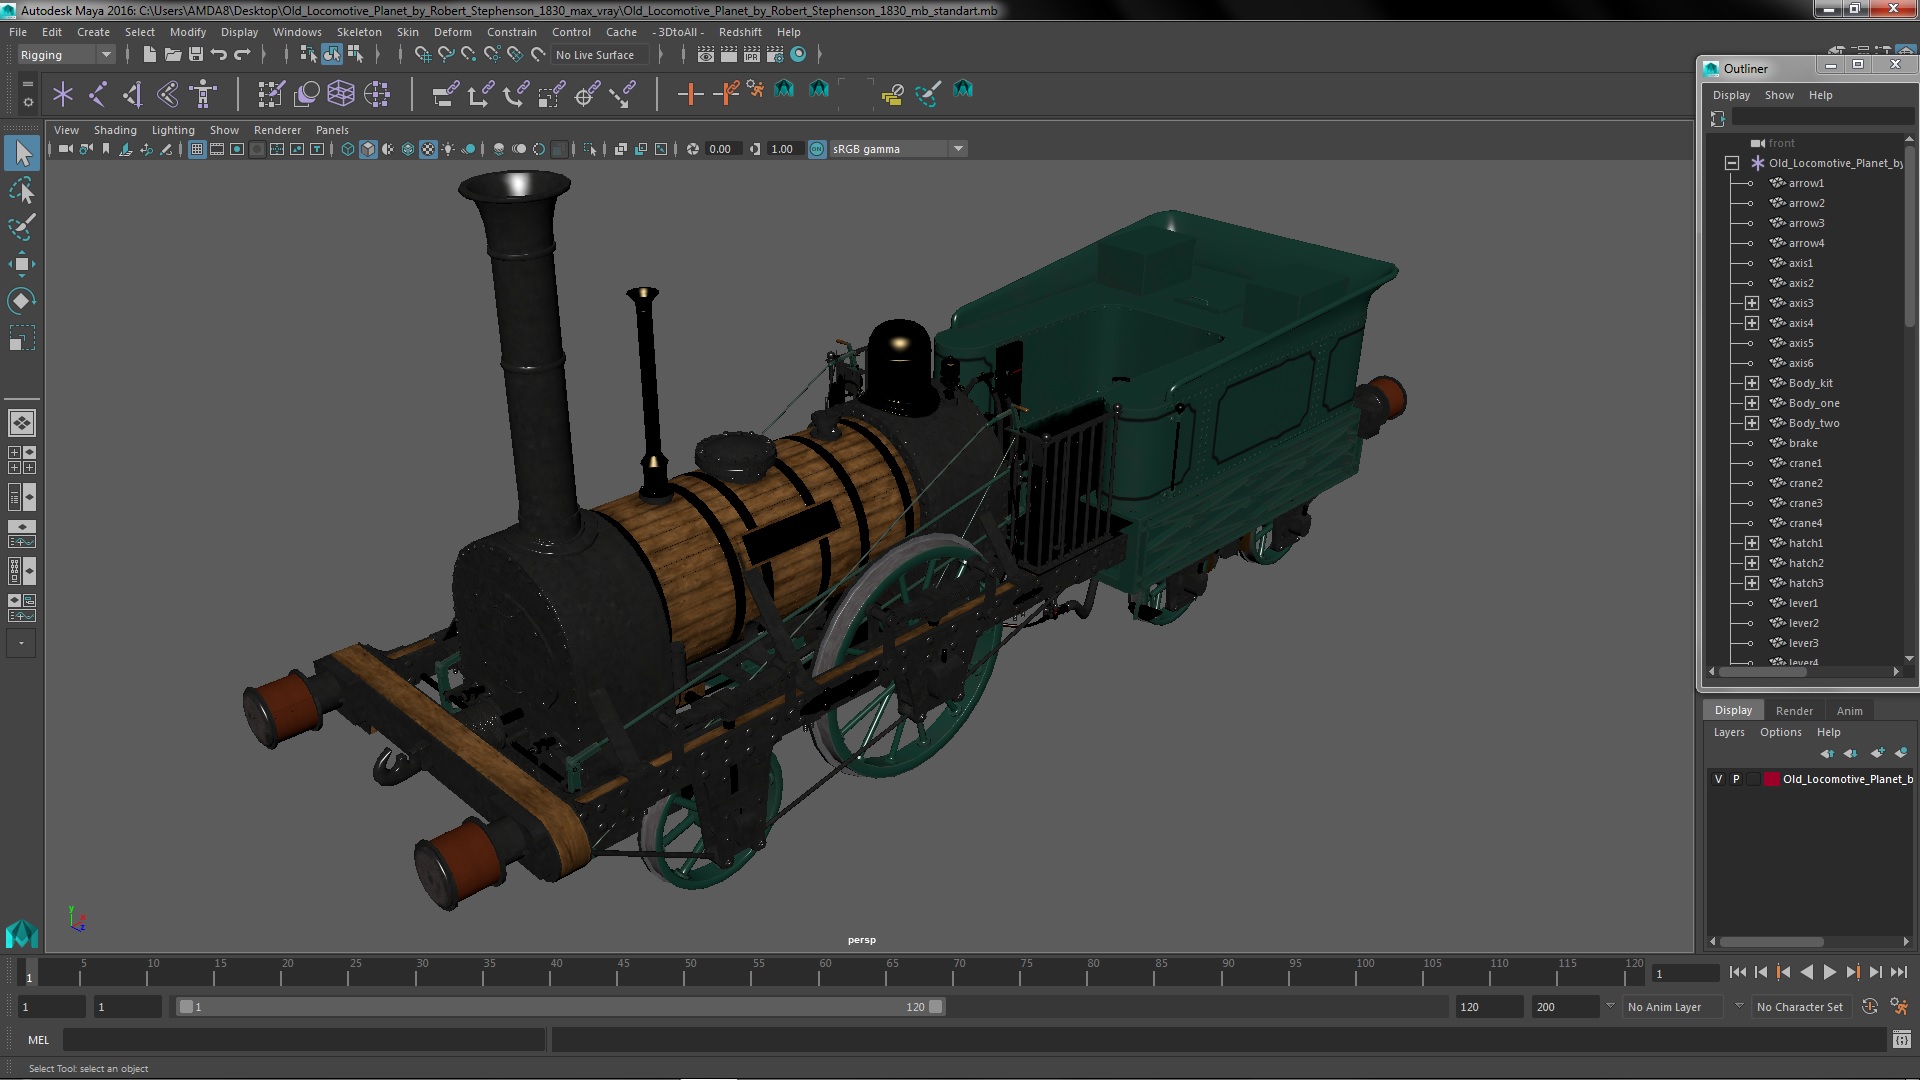The image size is (1920, 1080).
Task: Go to end of playback range
Action: coord(1899,972)
